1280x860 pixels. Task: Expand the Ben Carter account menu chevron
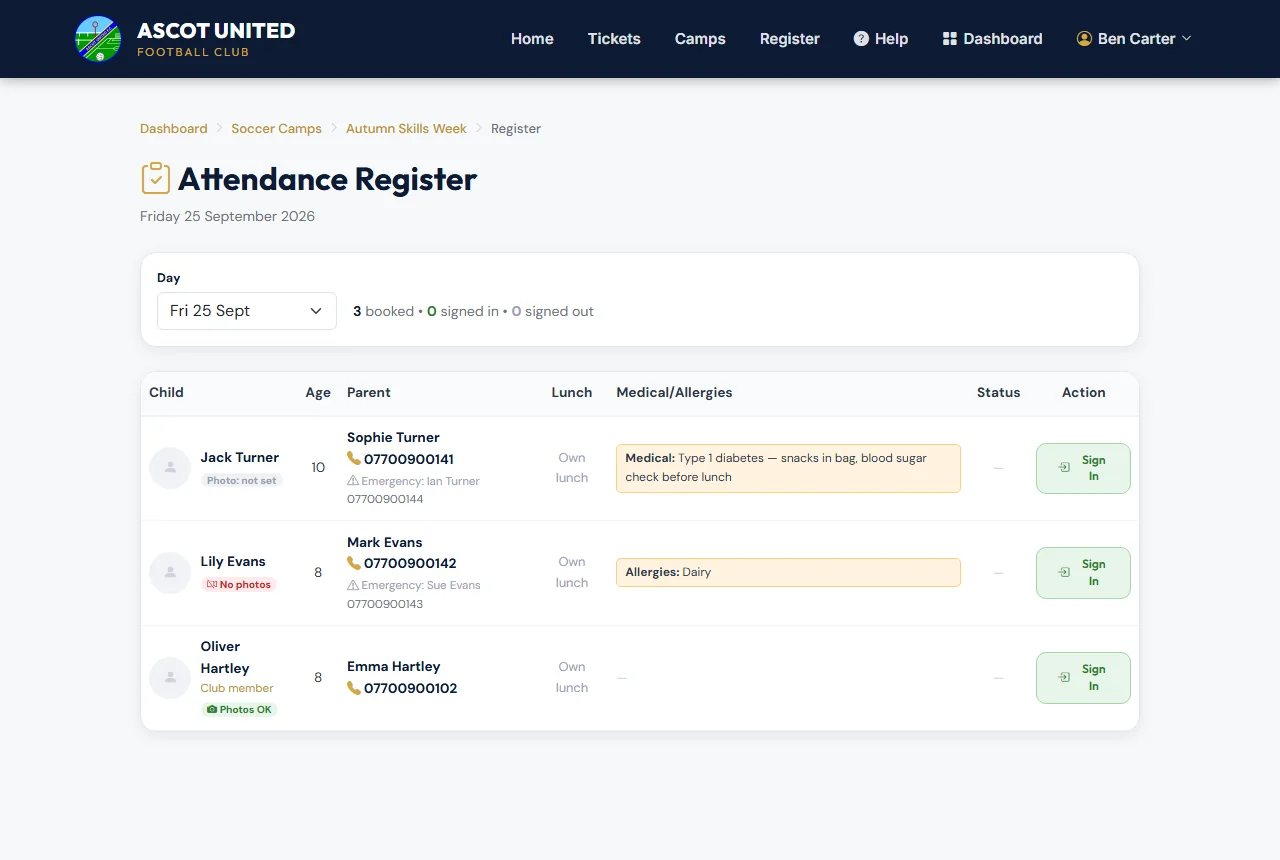[1187, 39]
